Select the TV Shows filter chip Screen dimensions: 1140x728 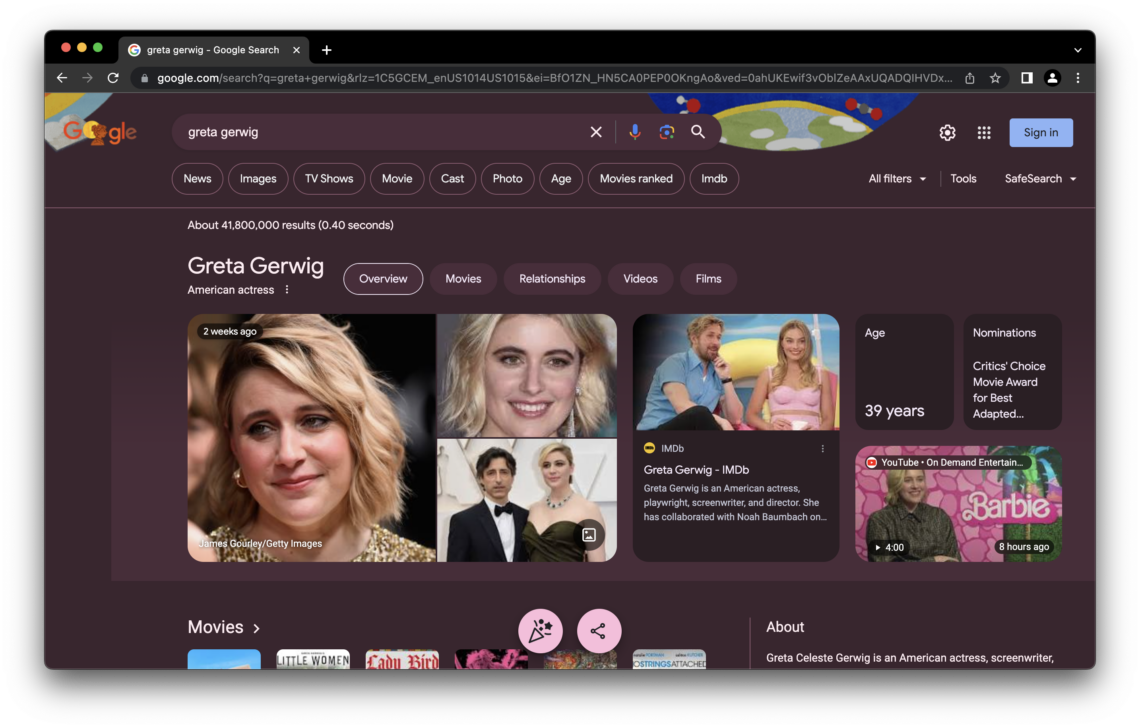(x=329, y=179)
